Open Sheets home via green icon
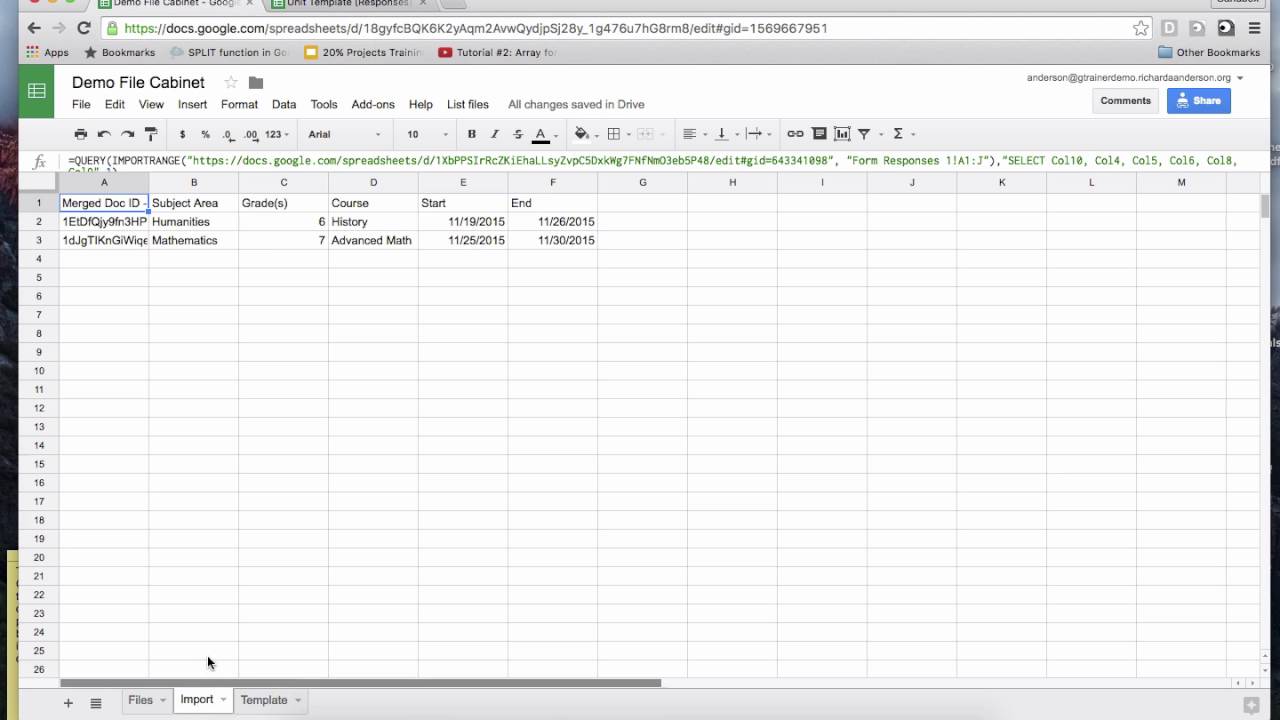Image resolution: width=1280 pixels, height=720 pixels. 37,91
